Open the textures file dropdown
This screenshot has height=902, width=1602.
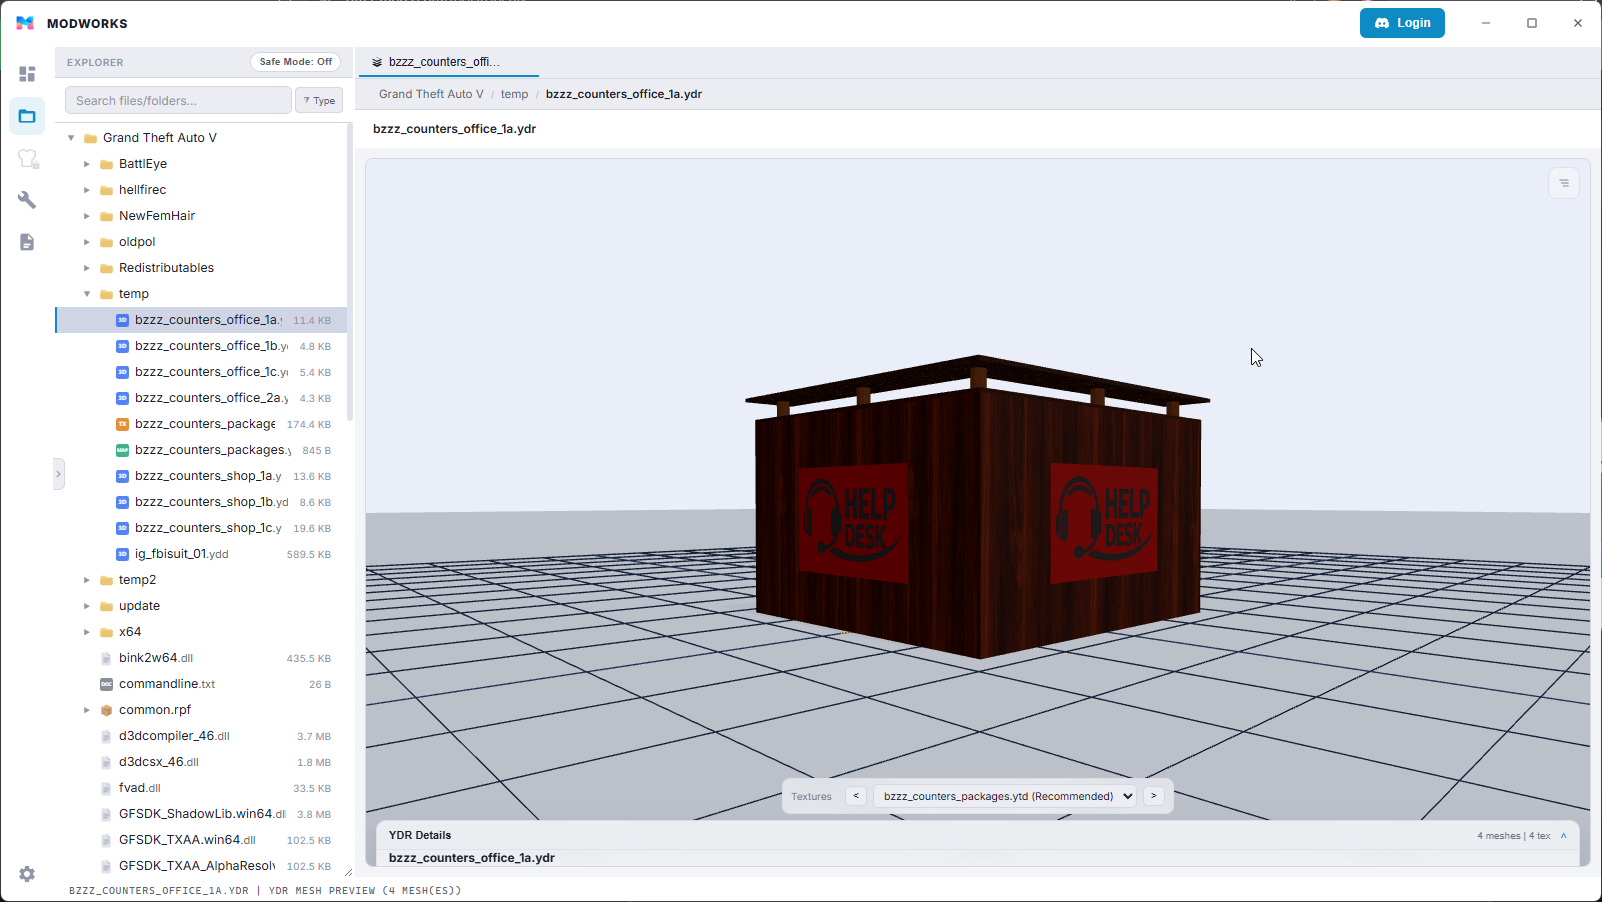coord(1007,796)
